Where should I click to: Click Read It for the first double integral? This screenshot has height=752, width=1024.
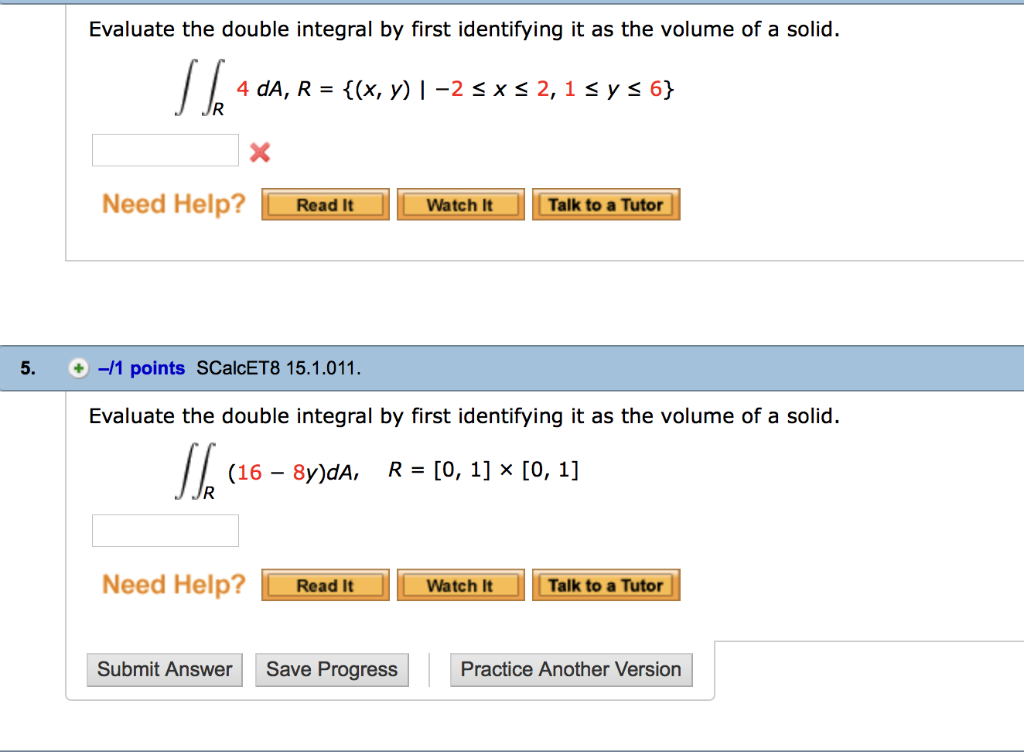324,204
